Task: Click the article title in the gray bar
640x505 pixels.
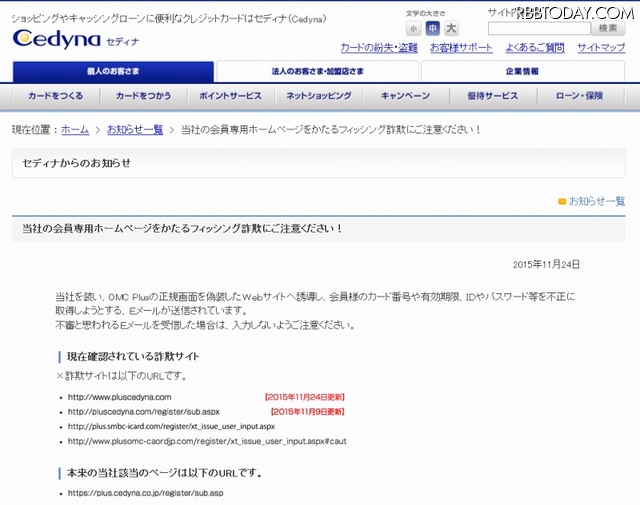Action: (182, 229)
